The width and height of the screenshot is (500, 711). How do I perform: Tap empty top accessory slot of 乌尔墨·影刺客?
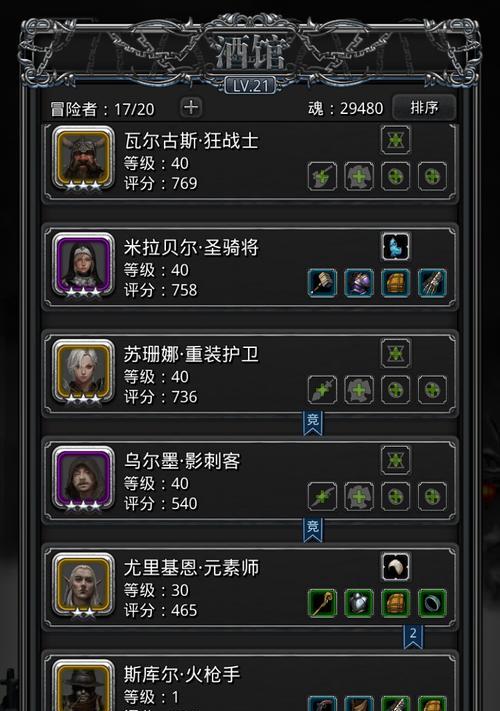coord(396,460)
